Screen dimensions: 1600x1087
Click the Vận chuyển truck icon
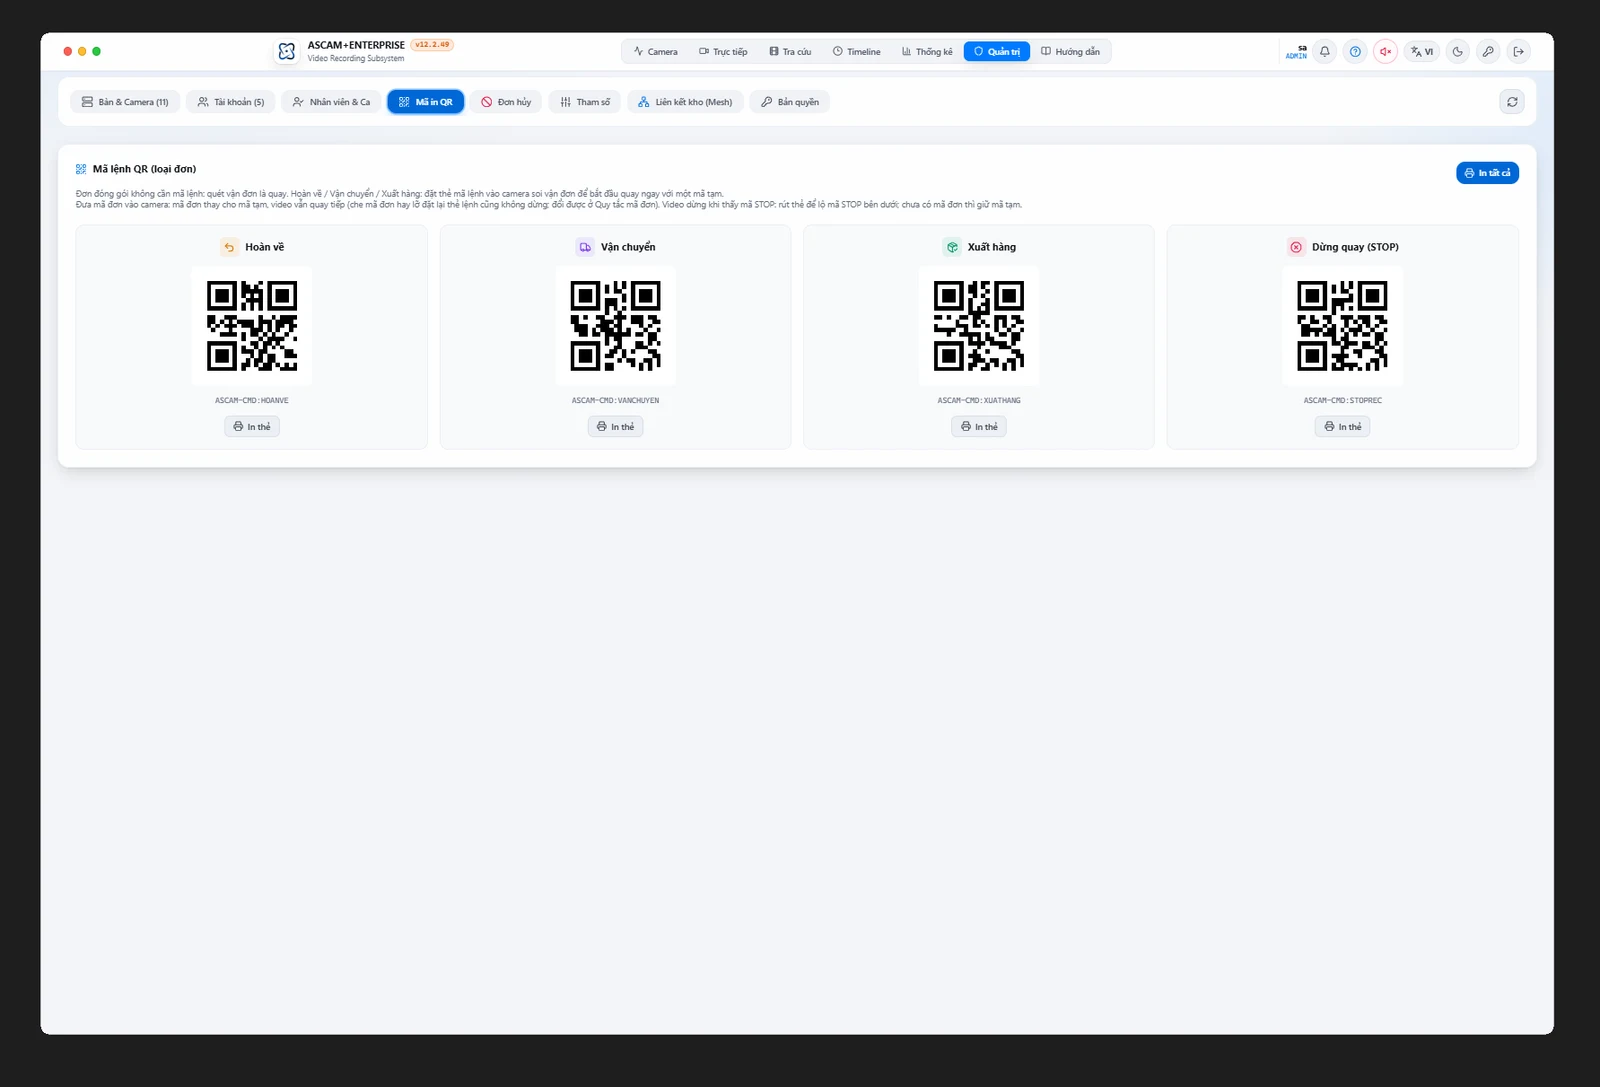[x=585, y=247]
